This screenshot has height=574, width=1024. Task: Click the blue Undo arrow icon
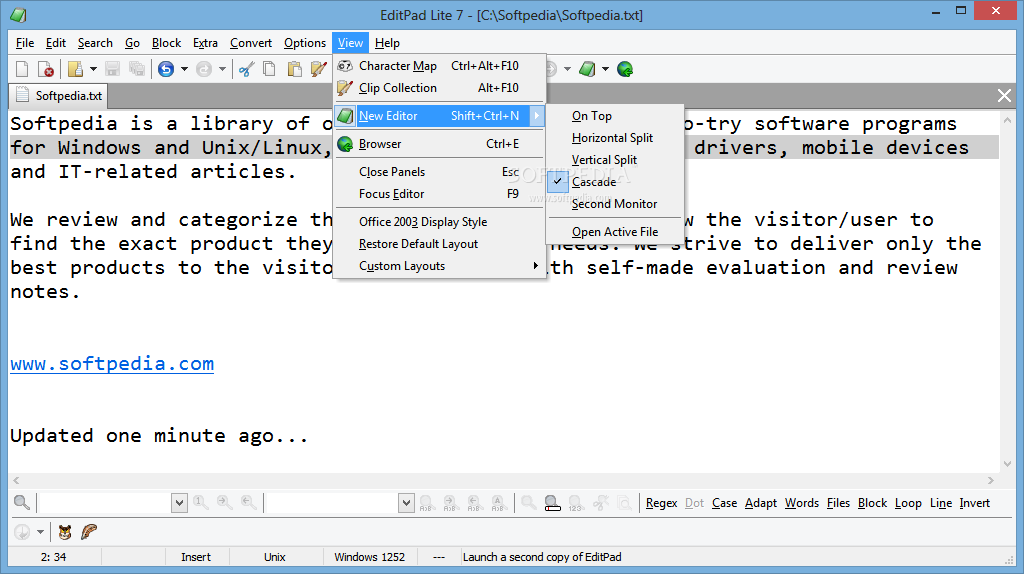click(x=166, y=69)
